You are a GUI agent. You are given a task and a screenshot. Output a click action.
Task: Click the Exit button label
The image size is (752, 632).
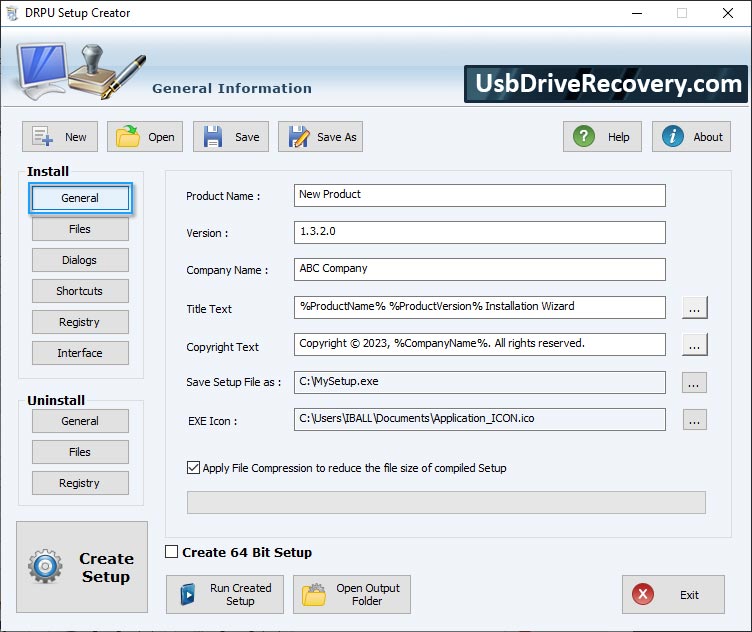tap(689, 595)
